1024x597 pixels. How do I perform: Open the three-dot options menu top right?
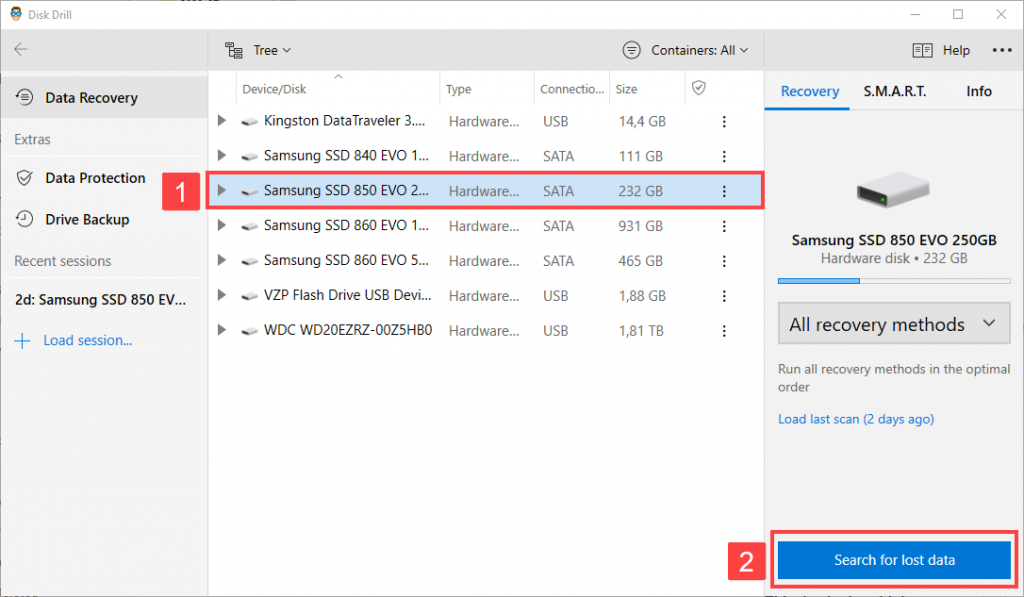[1001, 49]
